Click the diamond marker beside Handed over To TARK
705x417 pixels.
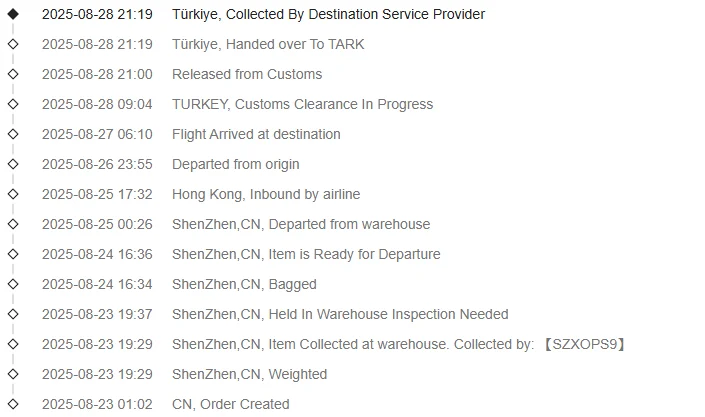point(13,44)
